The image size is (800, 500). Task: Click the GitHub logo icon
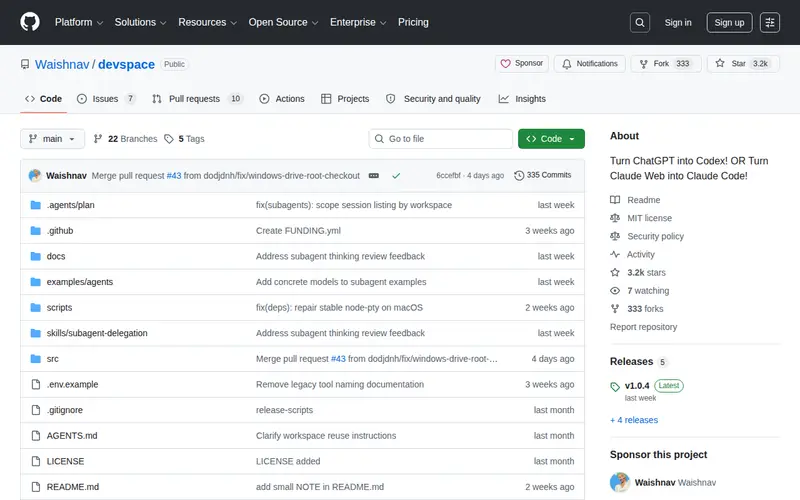[x=30, y=22]
